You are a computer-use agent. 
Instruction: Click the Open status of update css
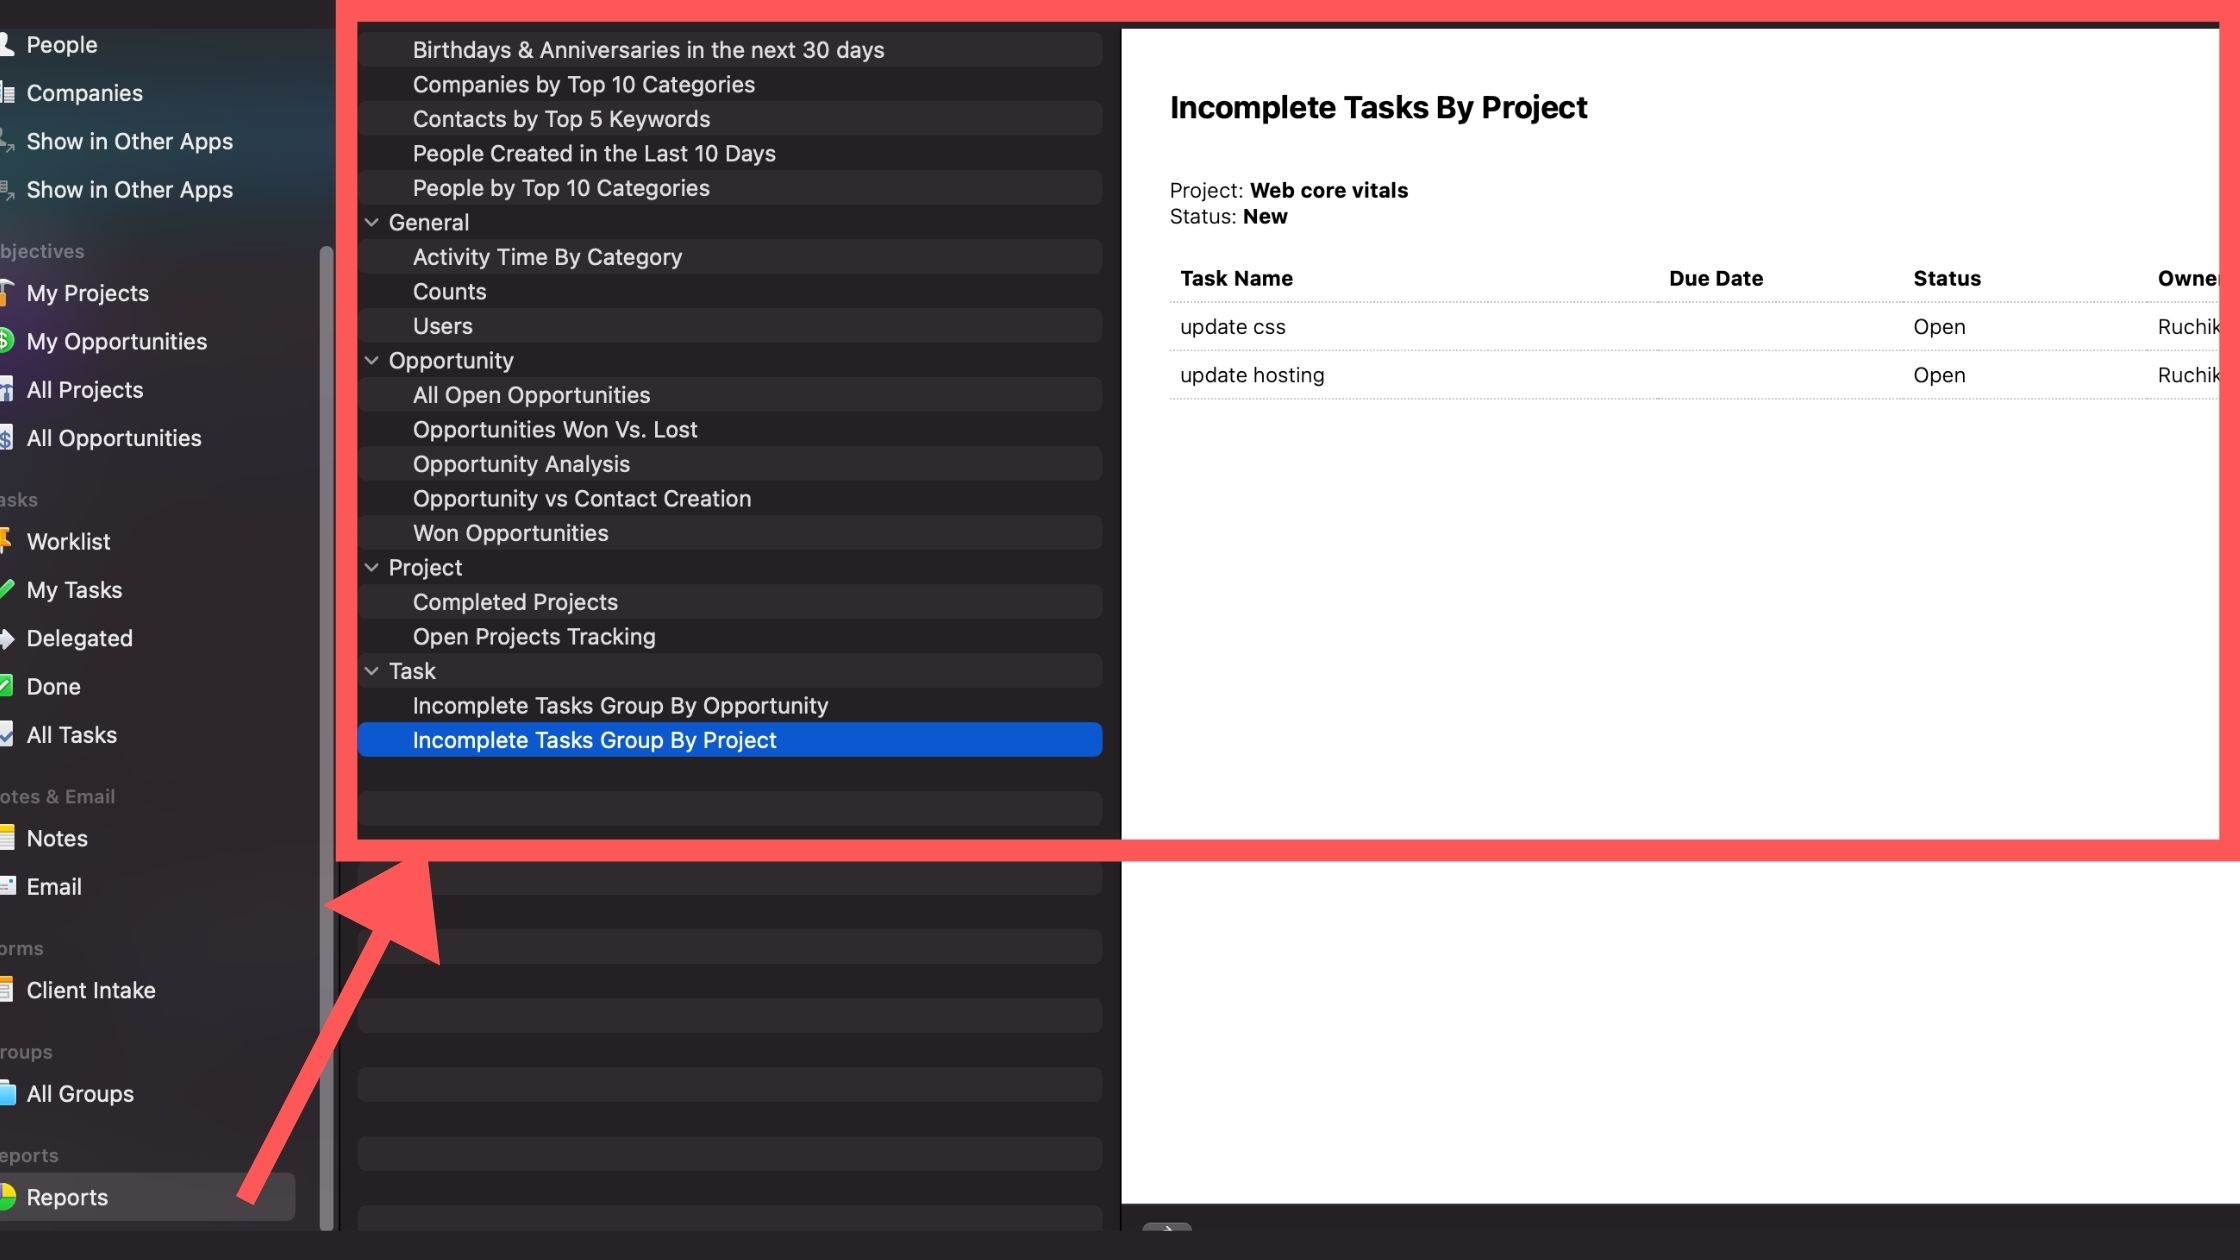click(x=1939, y=327)
